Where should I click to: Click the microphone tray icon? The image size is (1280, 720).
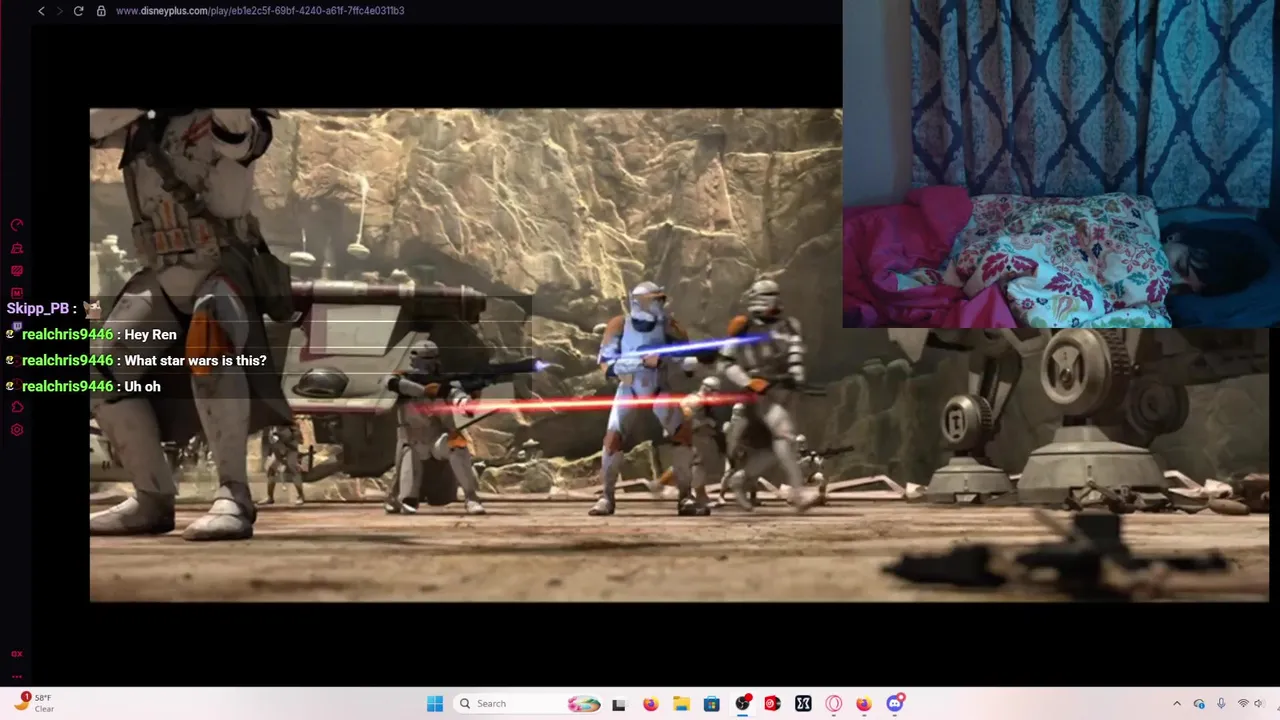tap(1221, 704)
